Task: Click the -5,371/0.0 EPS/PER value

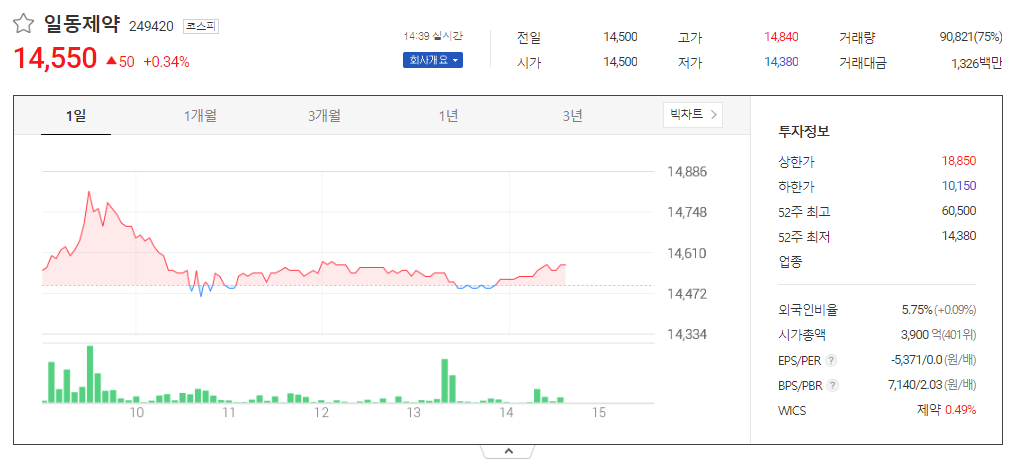Action: point(914,360)
